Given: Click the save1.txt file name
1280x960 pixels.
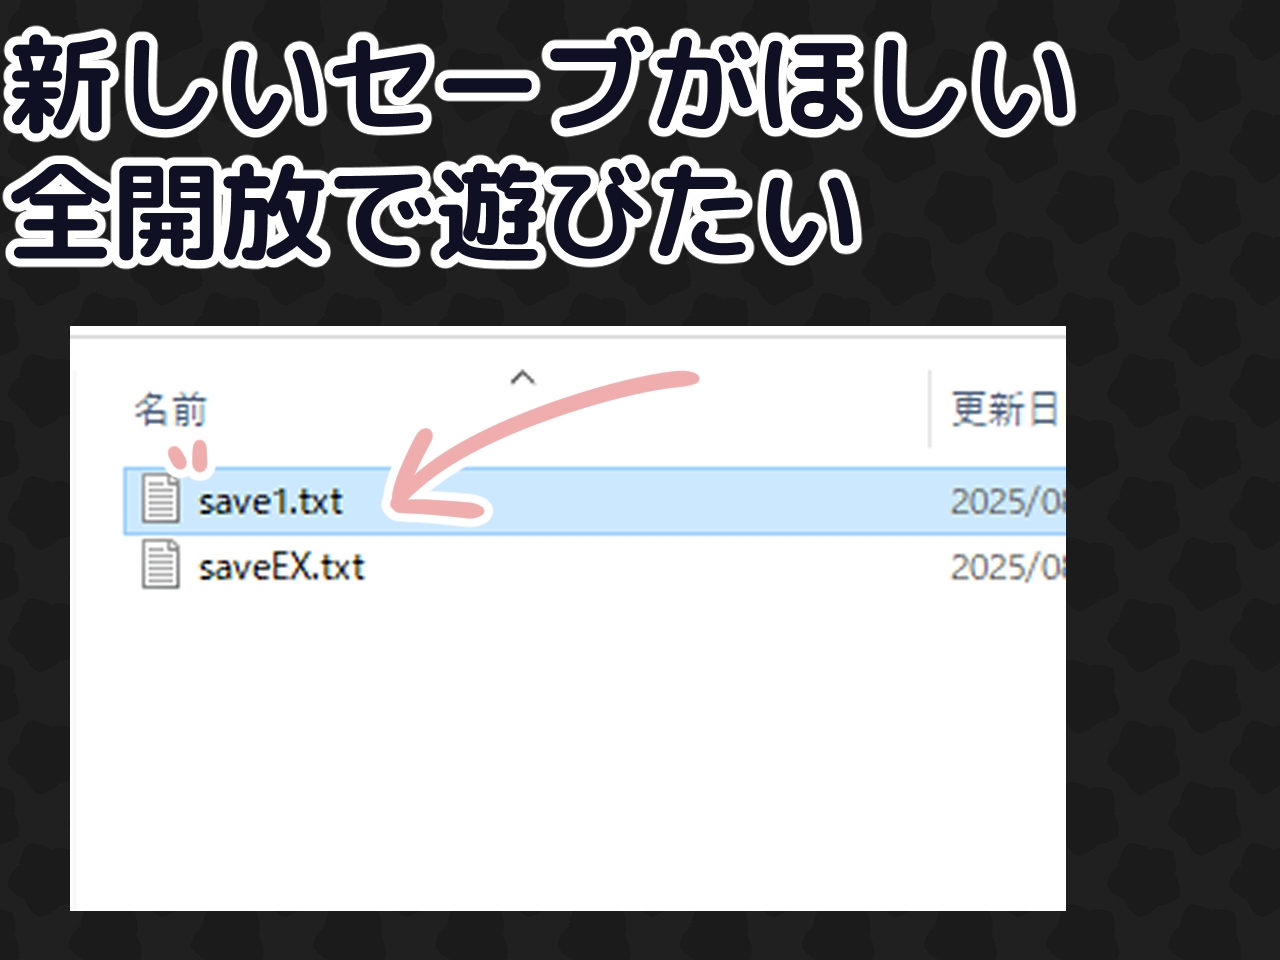Looking at the screenshot, I should pos(270,501).
